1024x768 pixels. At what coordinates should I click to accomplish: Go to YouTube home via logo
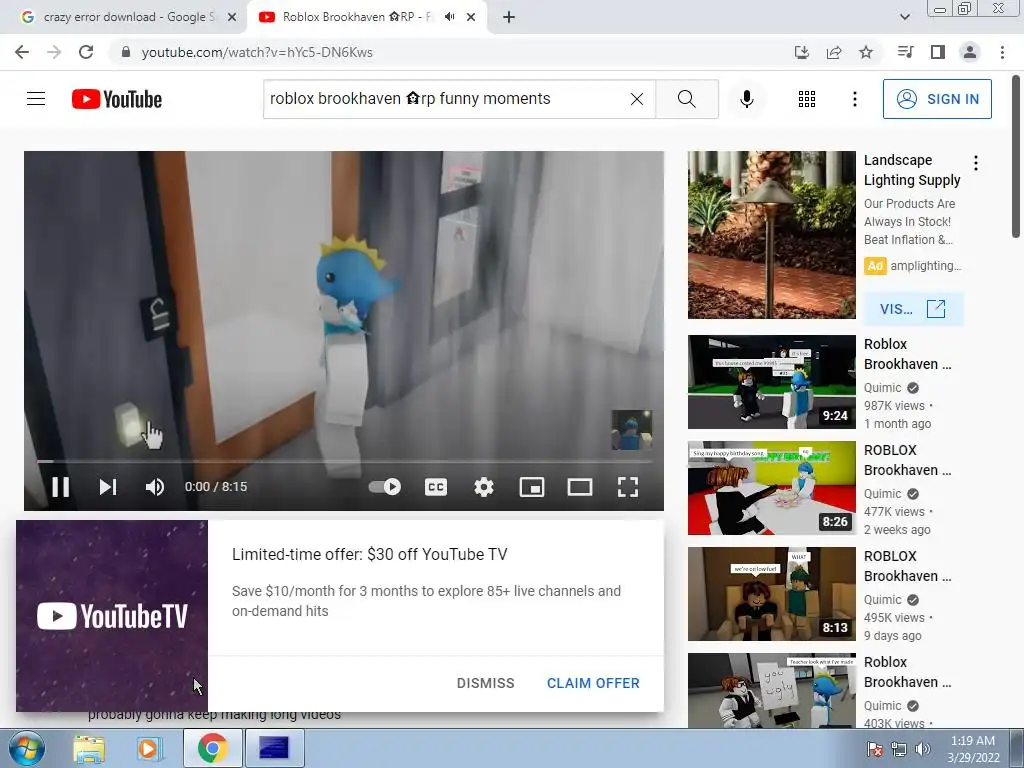pos(117,99)
